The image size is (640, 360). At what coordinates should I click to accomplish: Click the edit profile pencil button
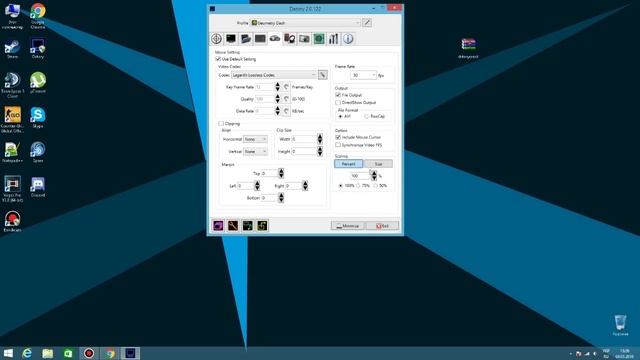[x=367, y=23]
